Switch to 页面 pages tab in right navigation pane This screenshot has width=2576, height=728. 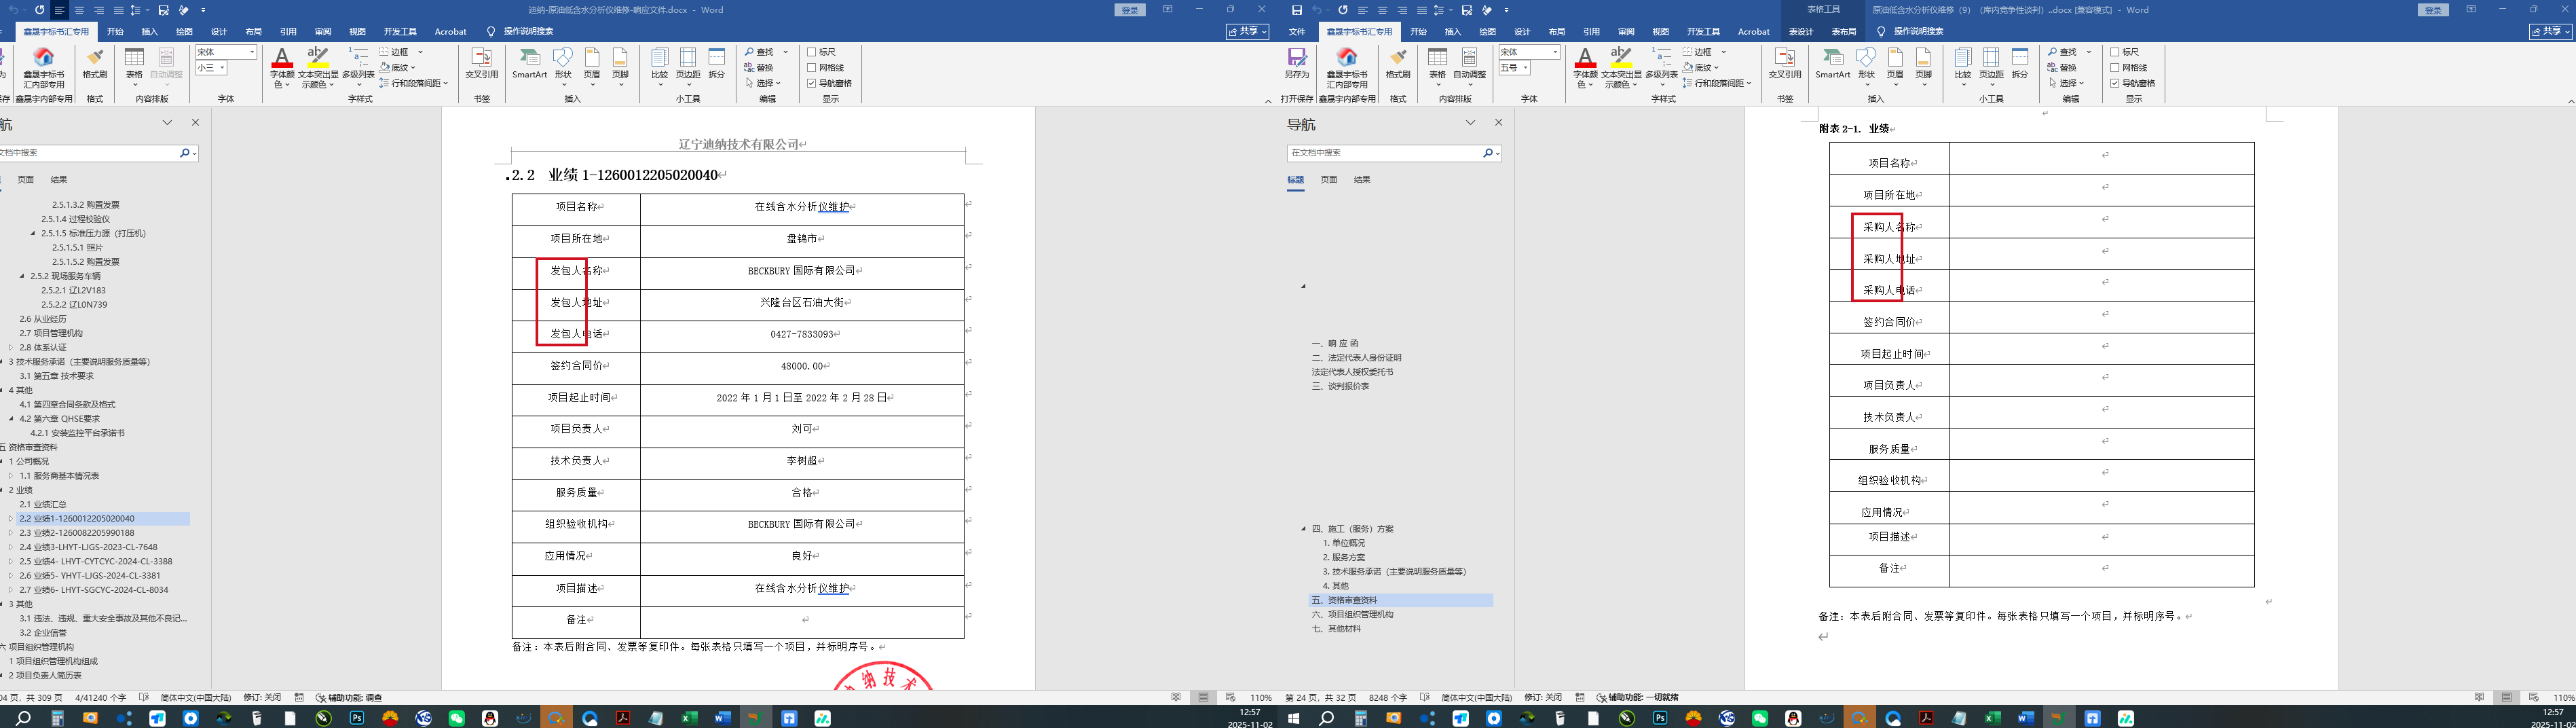[x=1329, y=180]
